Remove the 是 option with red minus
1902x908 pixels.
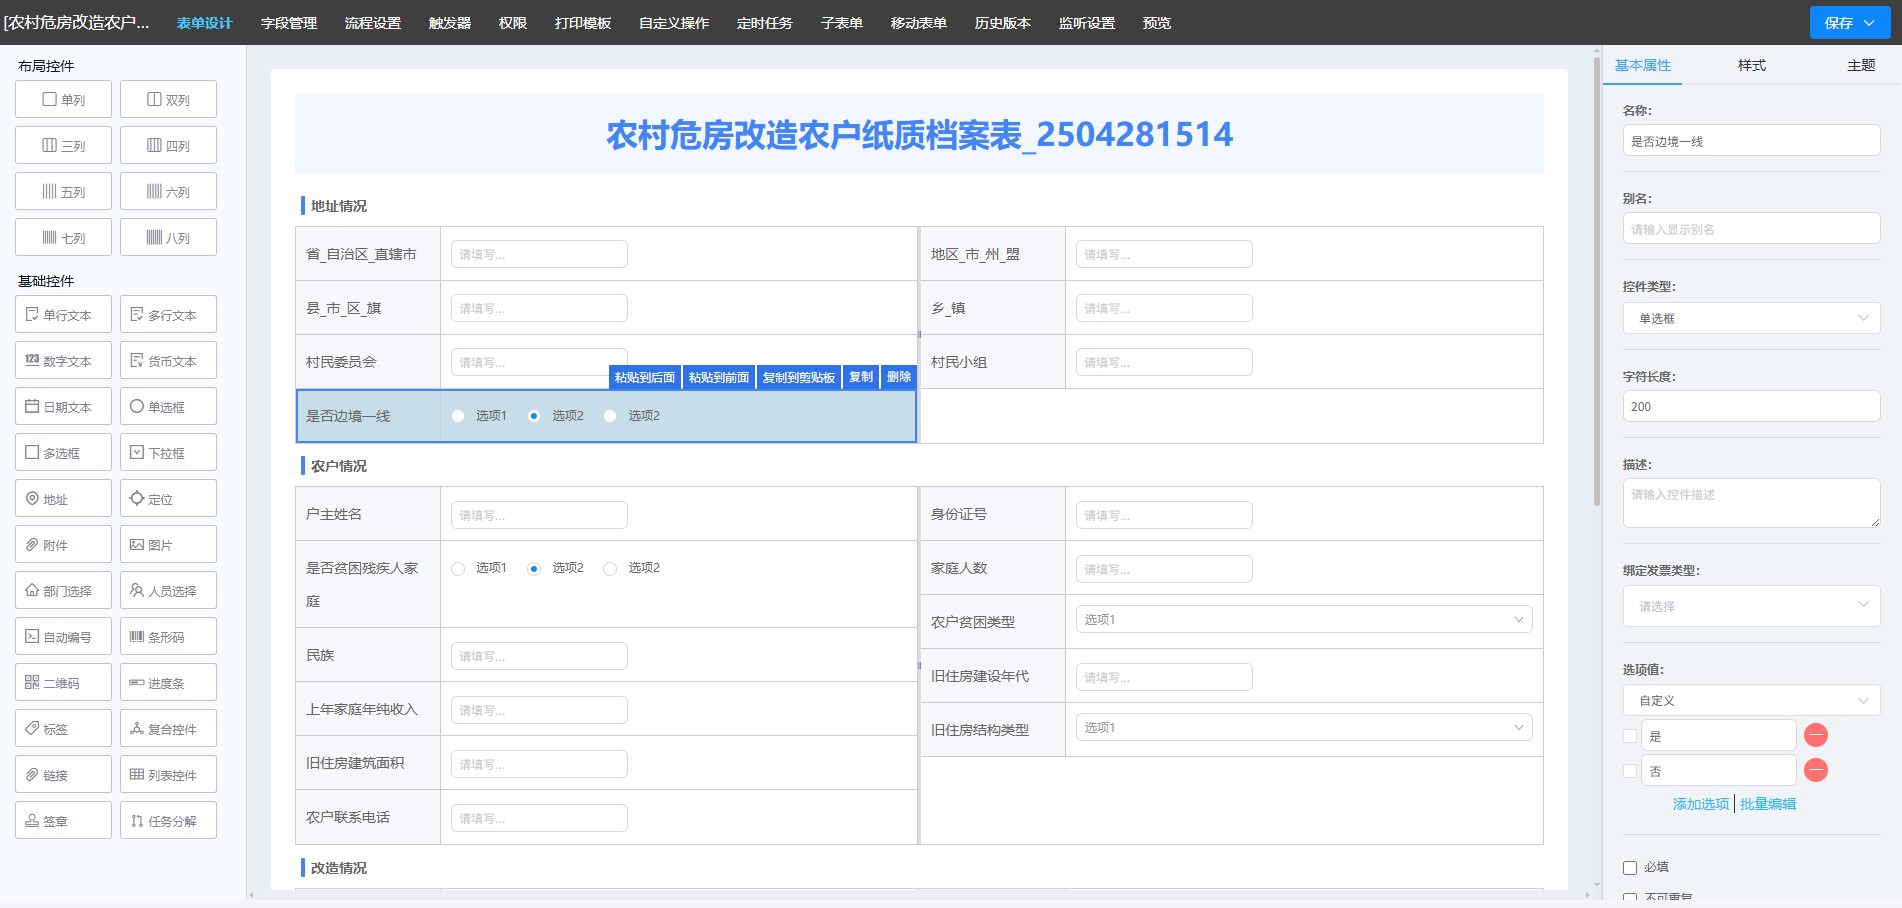1815,736
